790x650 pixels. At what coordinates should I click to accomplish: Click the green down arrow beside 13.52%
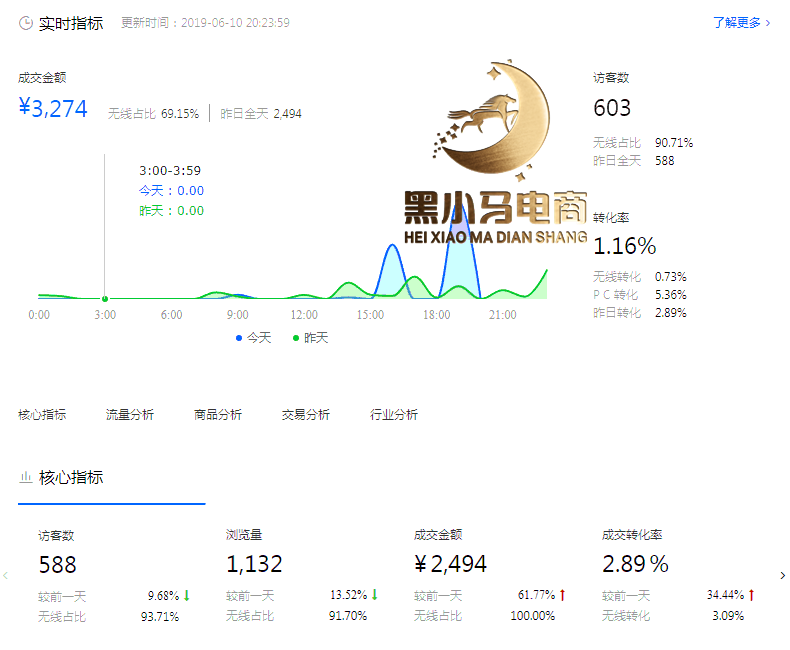click(x=374, y=595)
